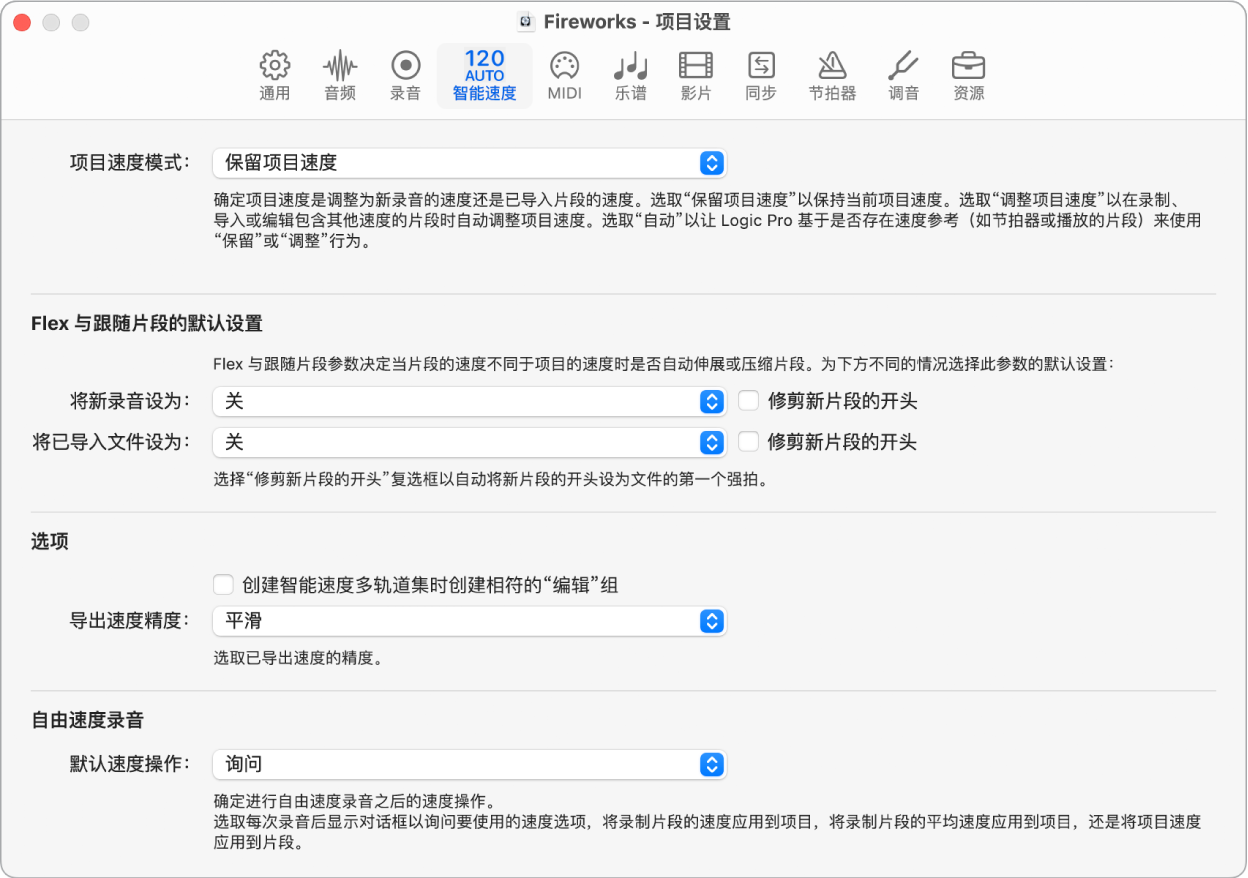Open the 将新录音设为 popup menu

click(469, 401)
